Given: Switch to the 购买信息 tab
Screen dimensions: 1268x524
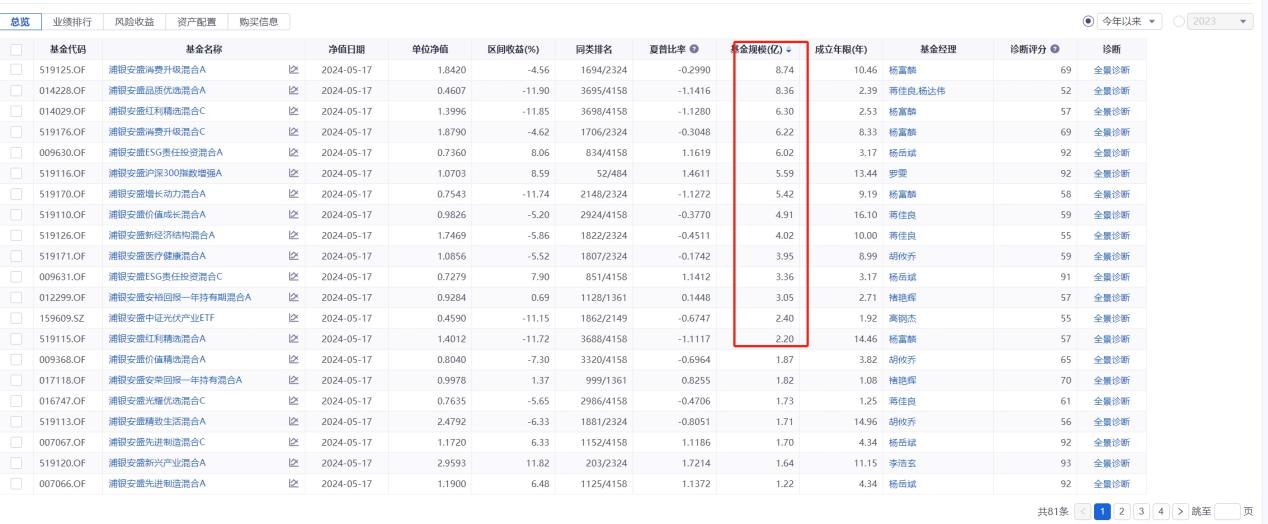Looking at the screenshot, I should tap(259, 21).
